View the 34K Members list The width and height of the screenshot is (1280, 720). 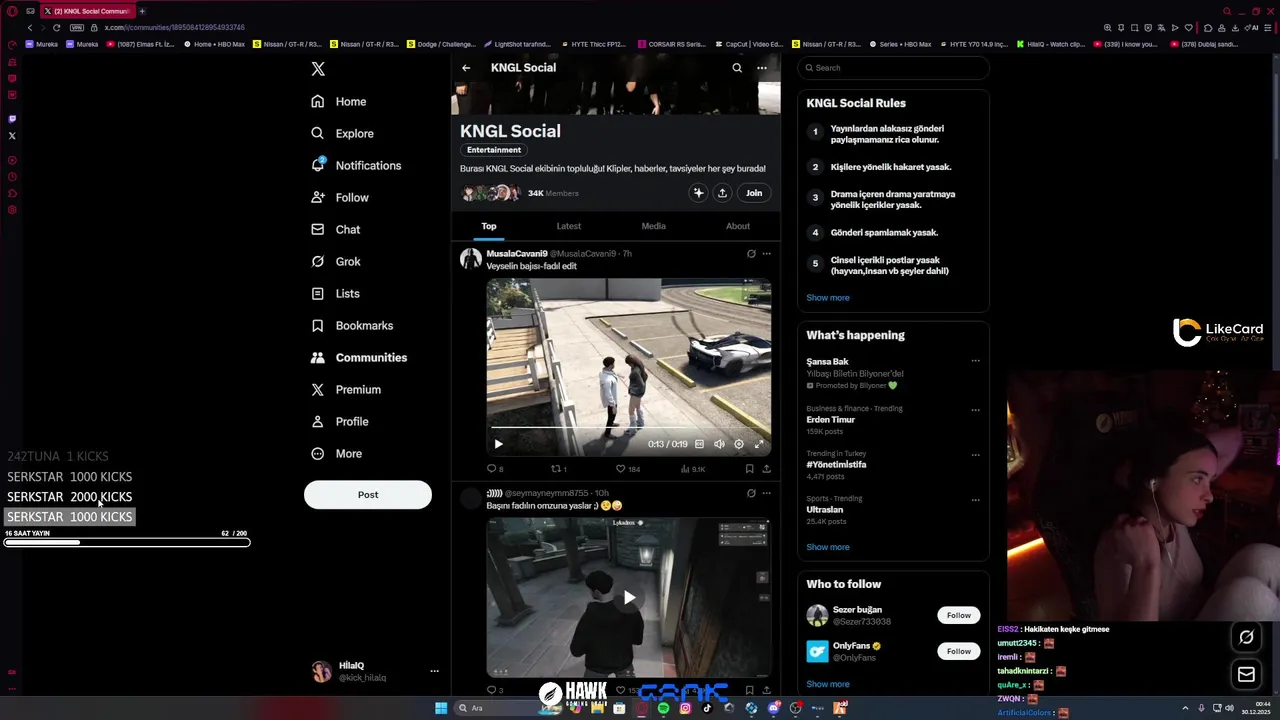[x=553, y=193]
